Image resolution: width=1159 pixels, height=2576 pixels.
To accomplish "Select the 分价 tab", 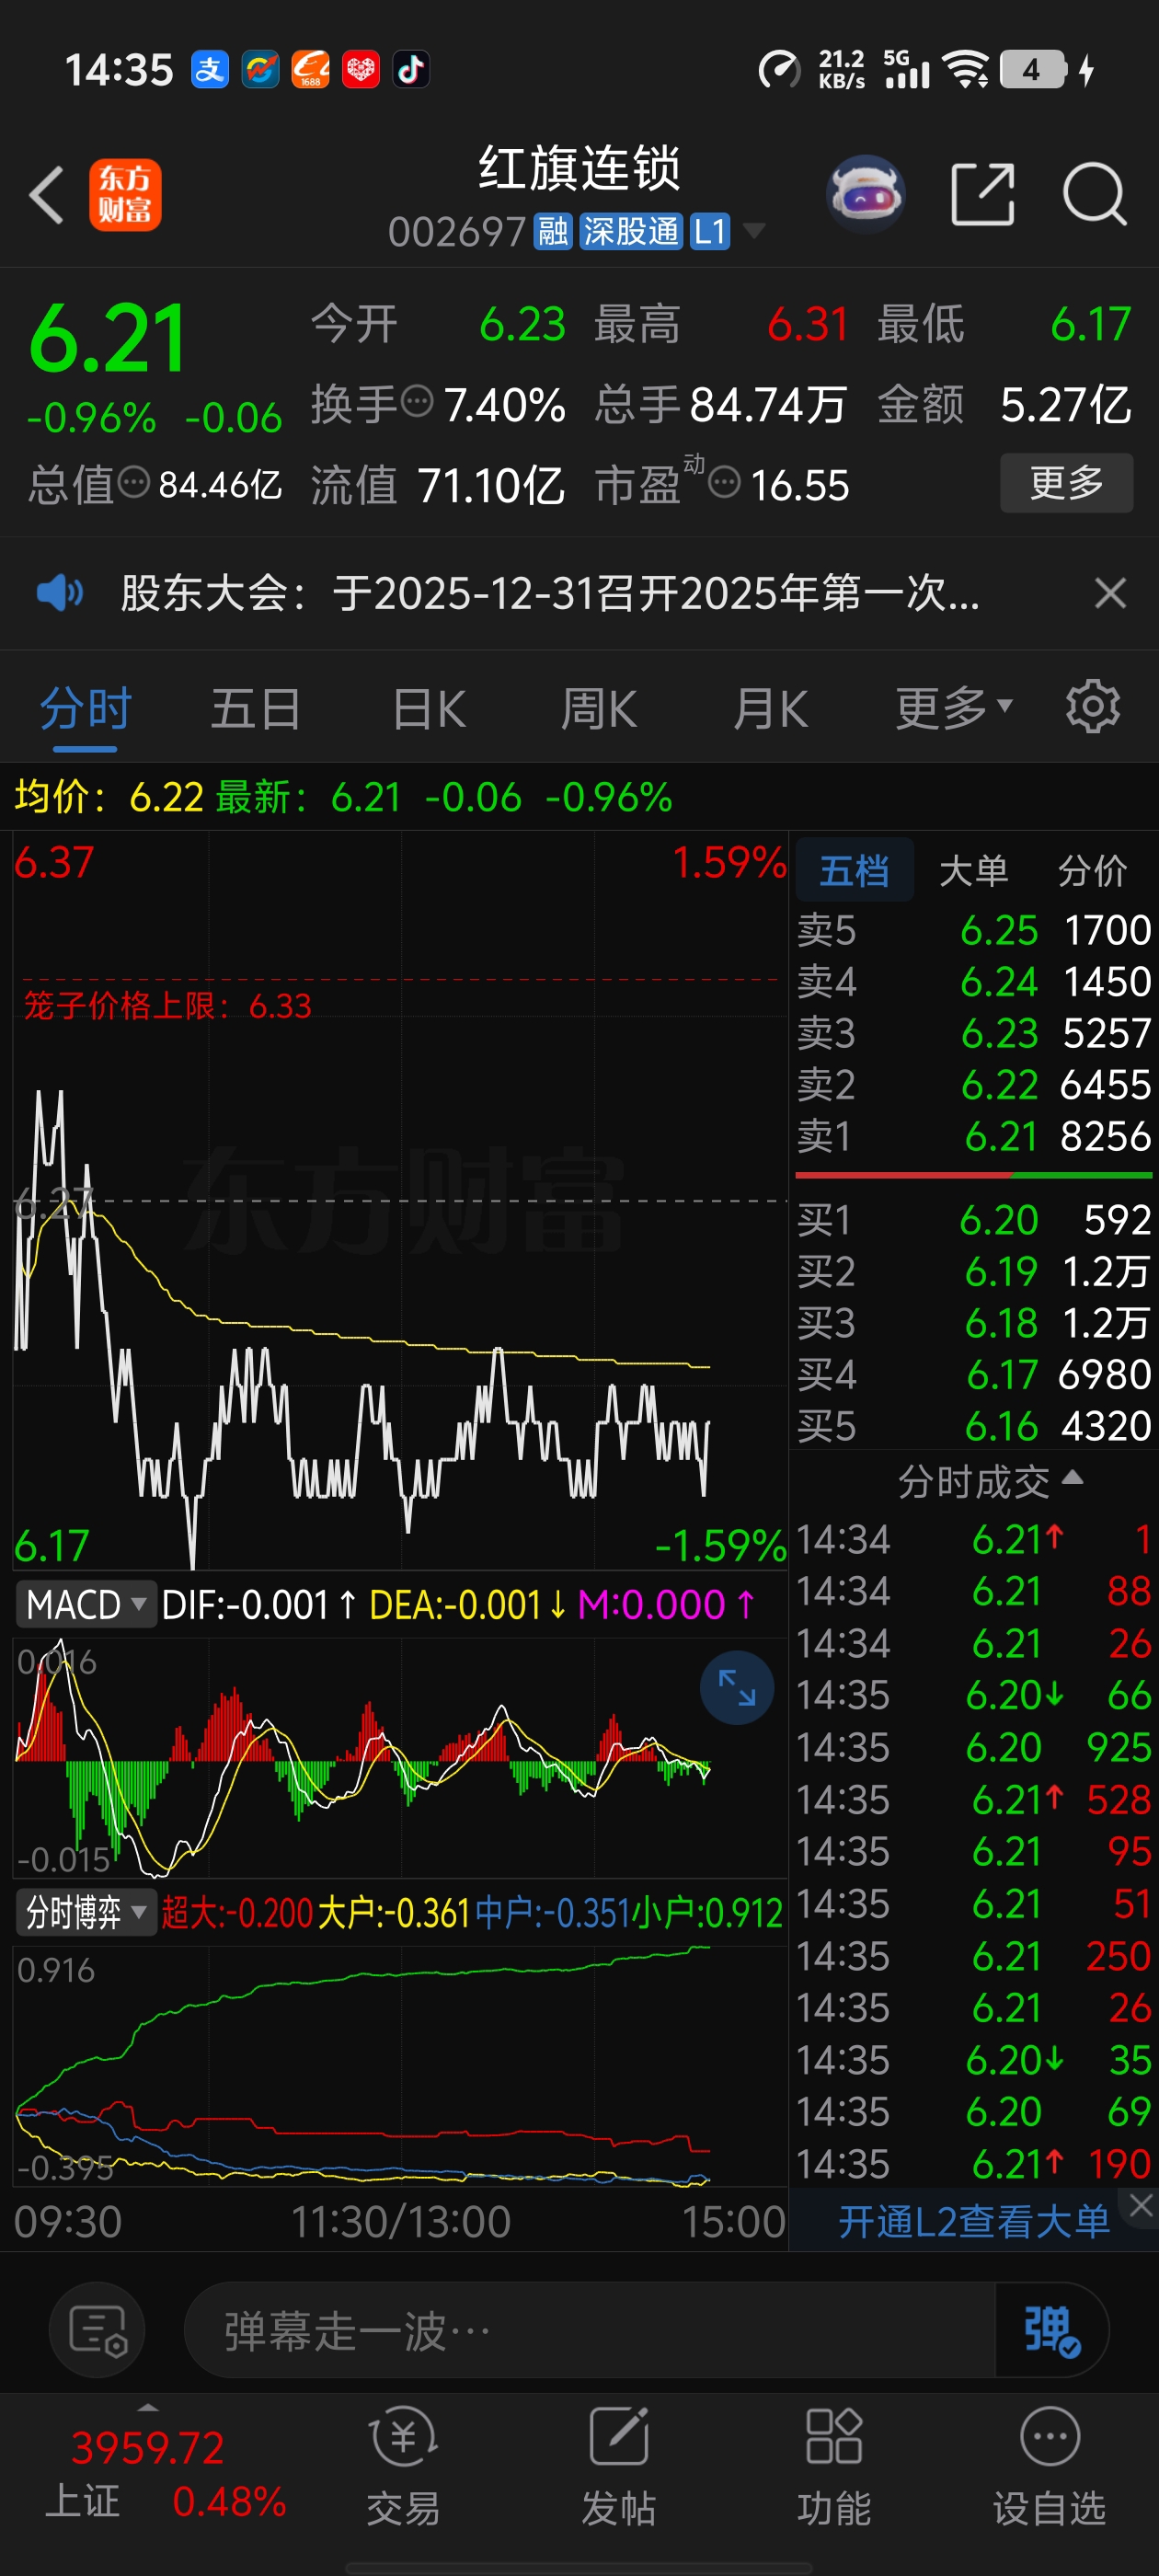I will (x=1092, y=870).
